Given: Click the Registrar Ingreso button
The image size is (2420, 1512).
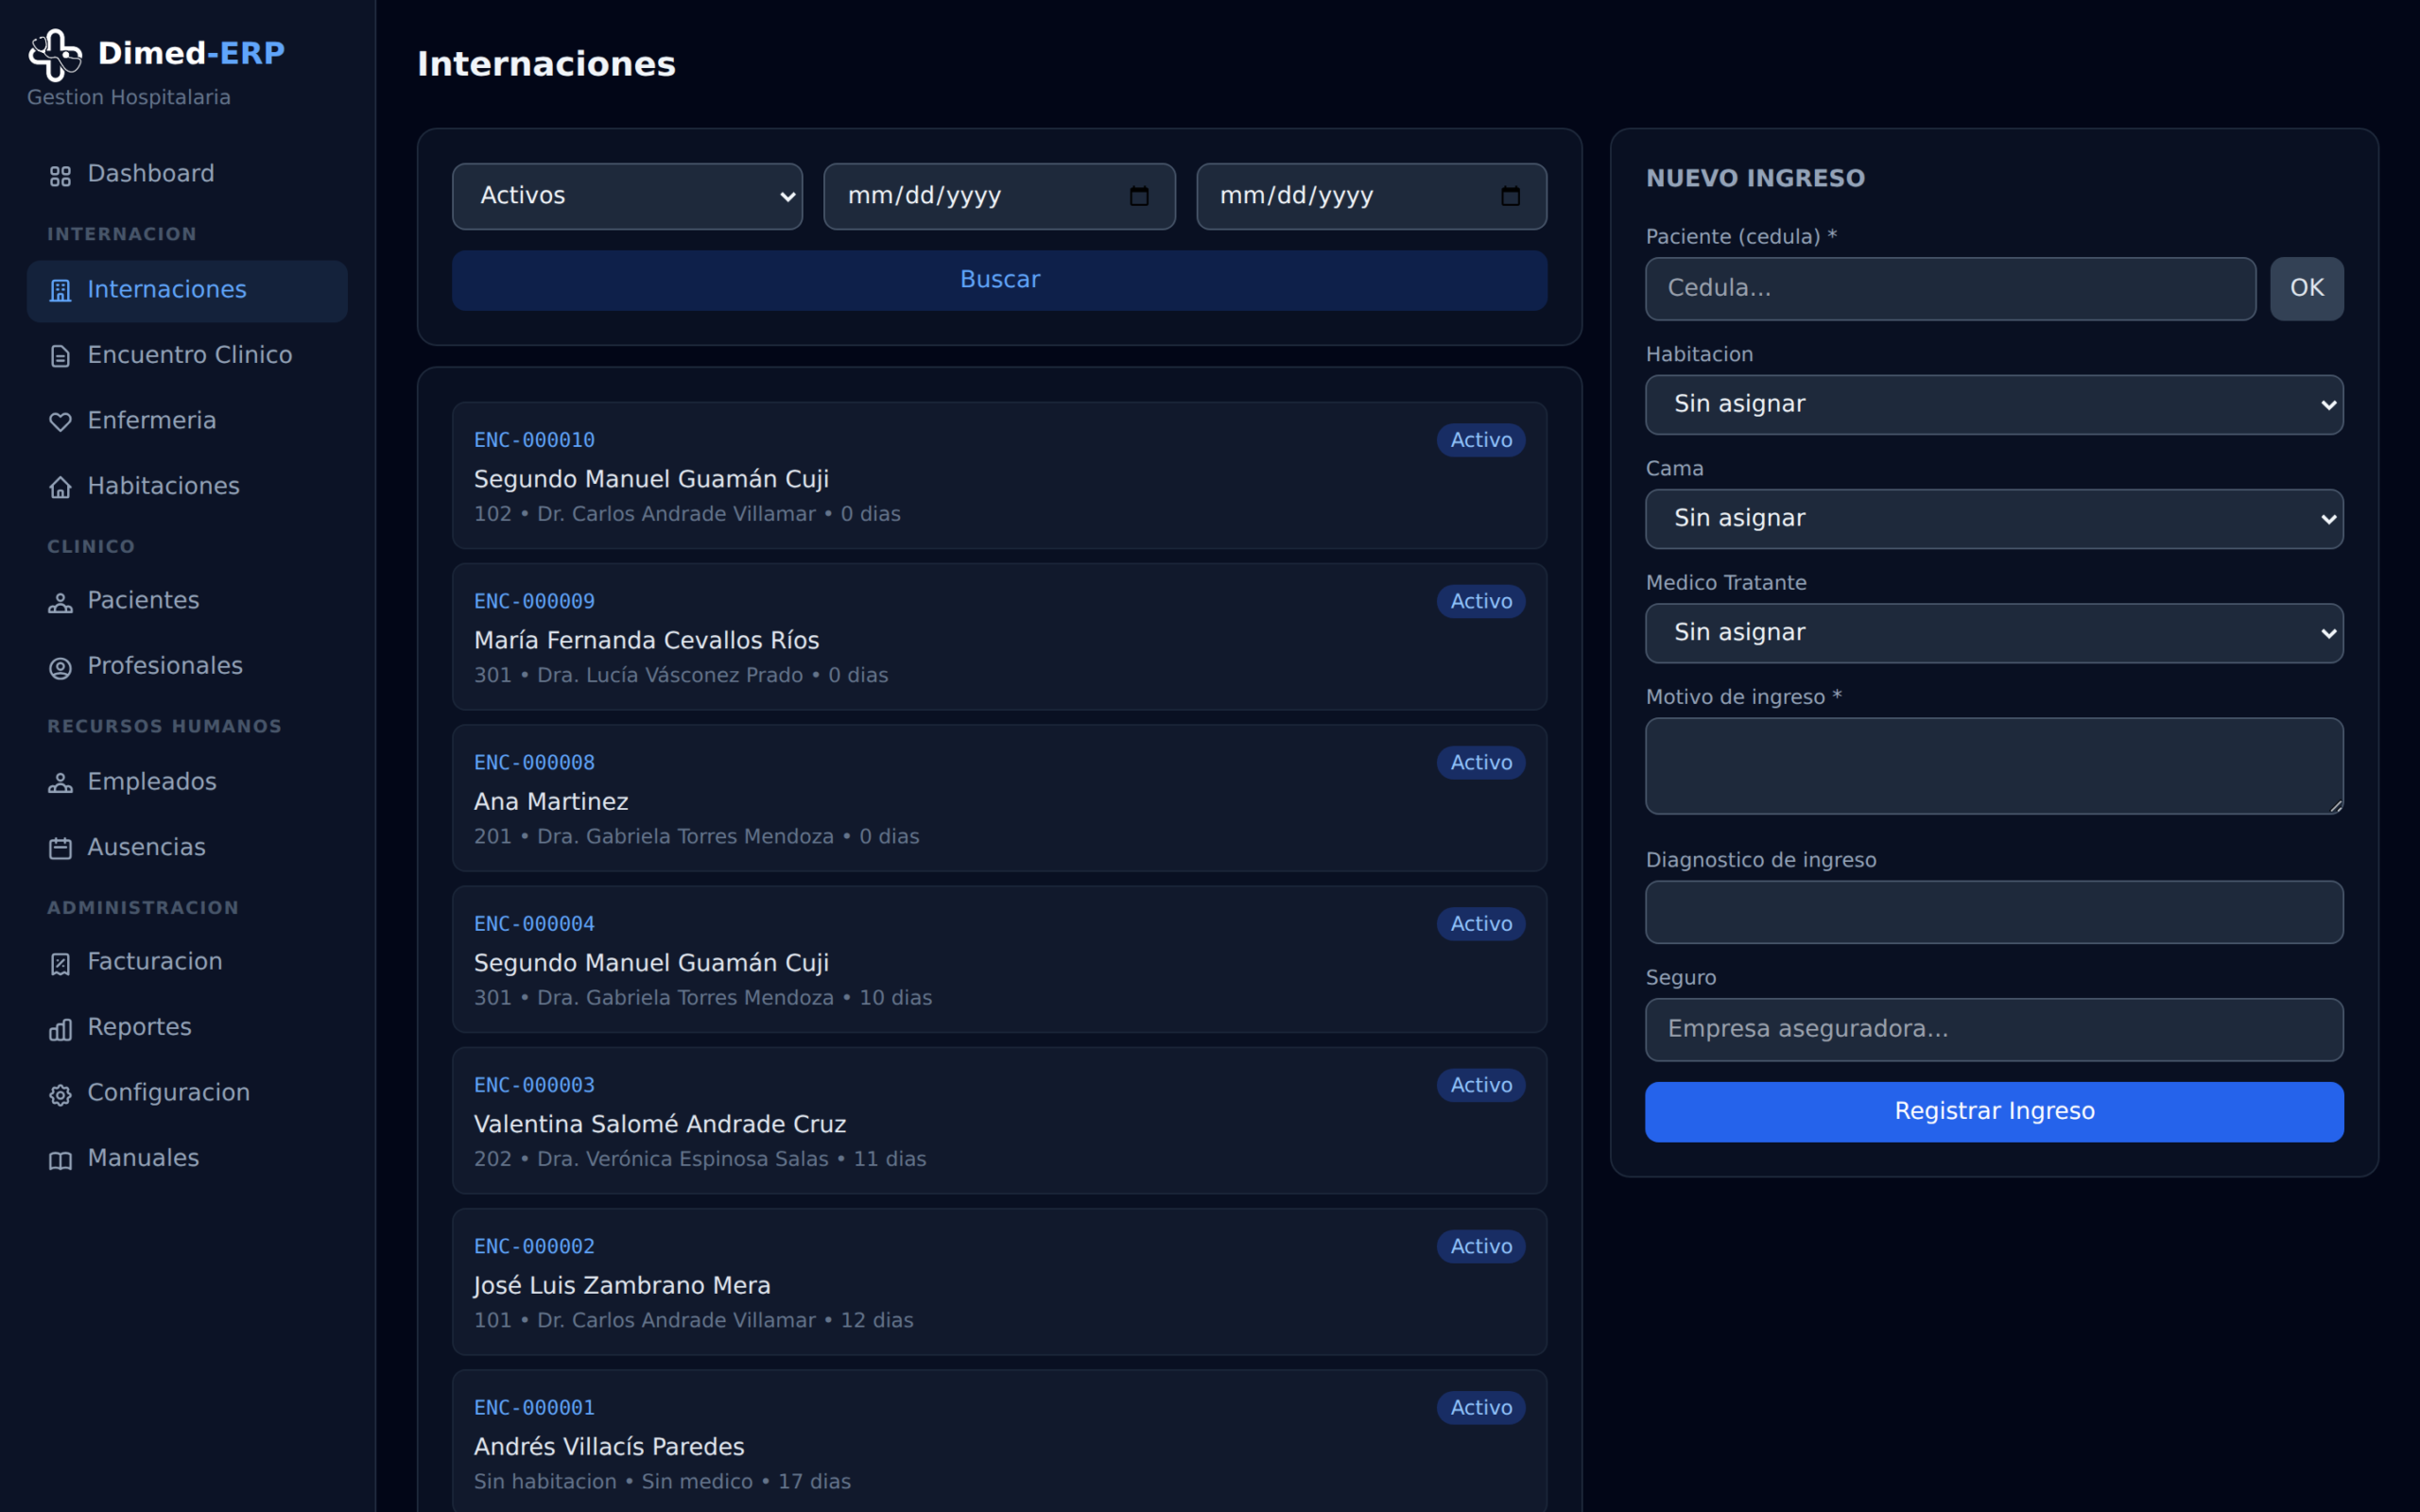Looking at the screenshot, I should point(1994,1111).
